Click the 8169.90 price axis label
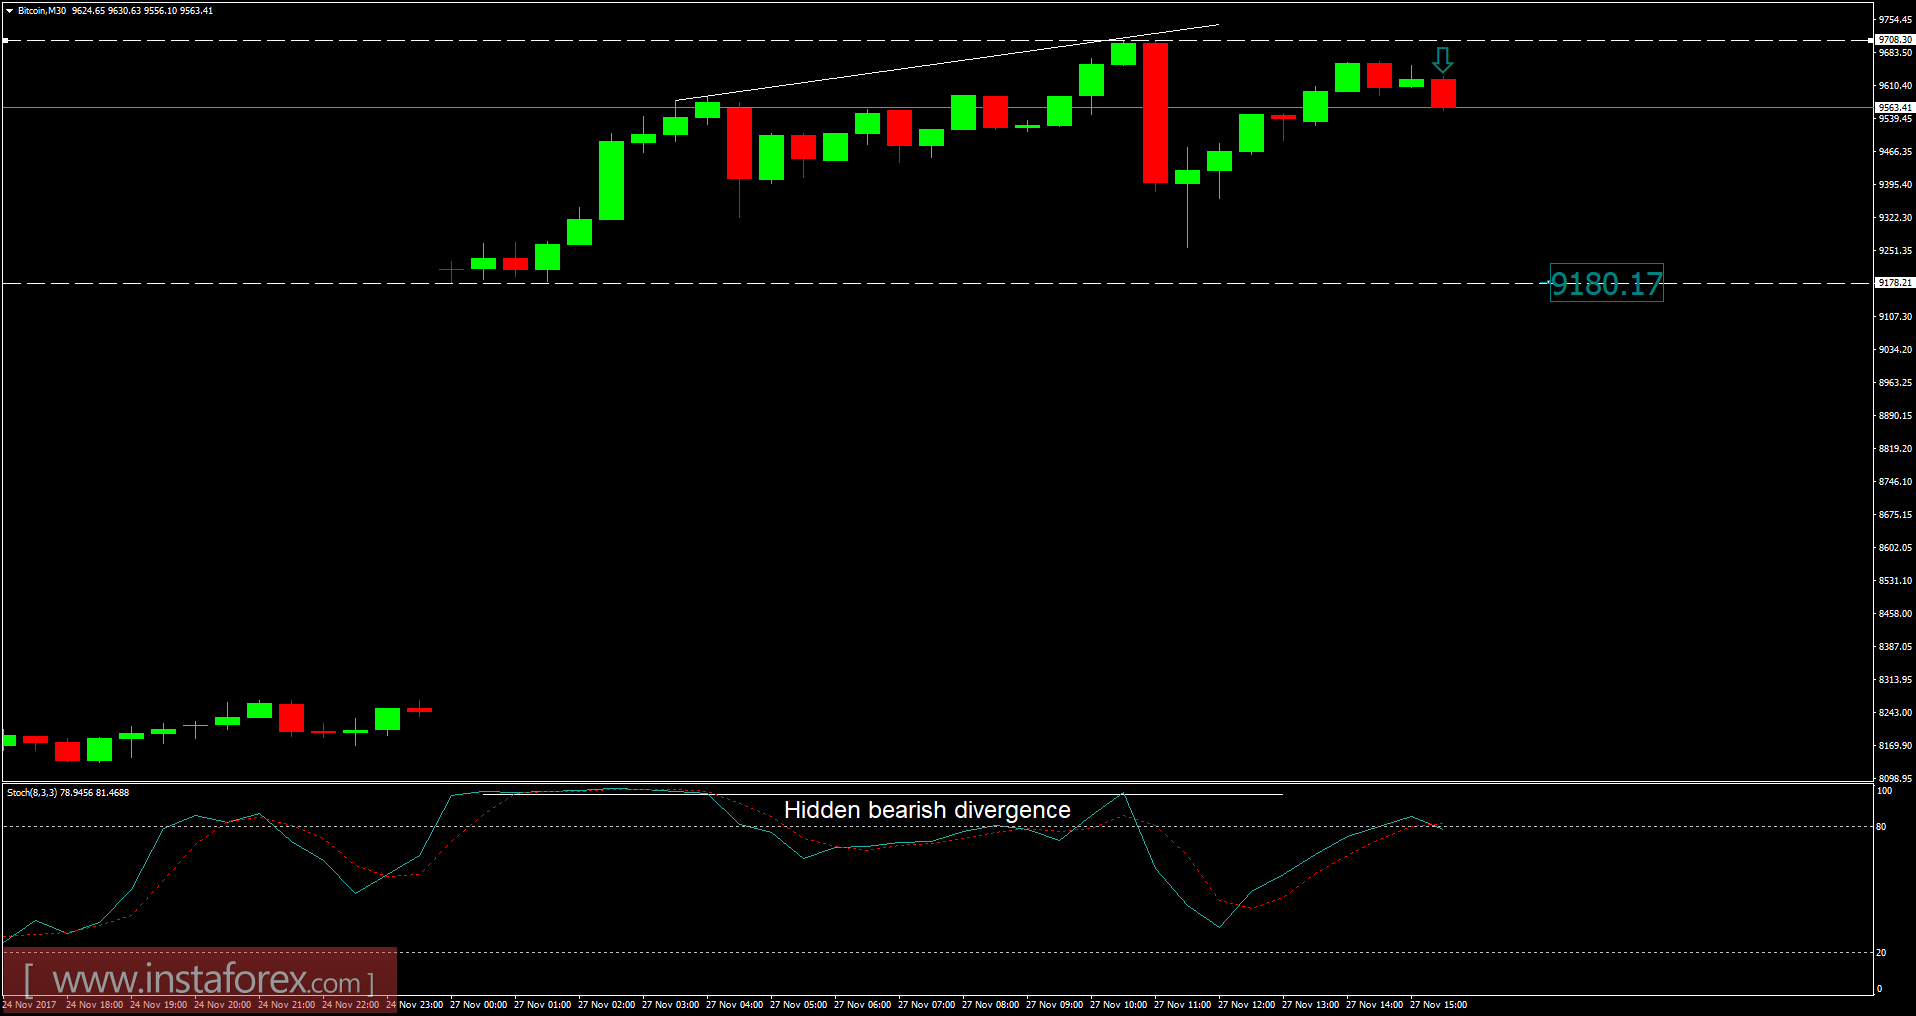This screenshot has width=1916, height=1016. tap(1895, 746)
